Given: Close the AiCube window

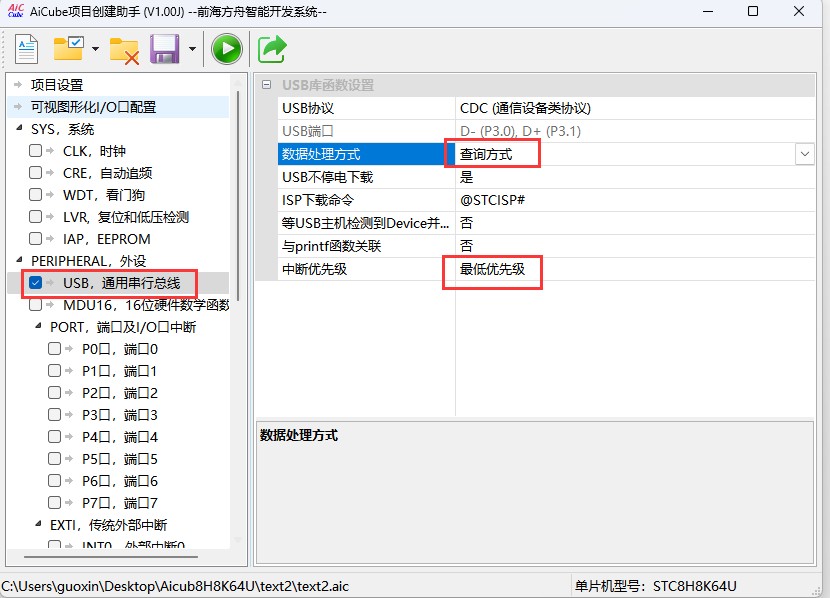Looking at the screenshot, I should pos(799,11).
